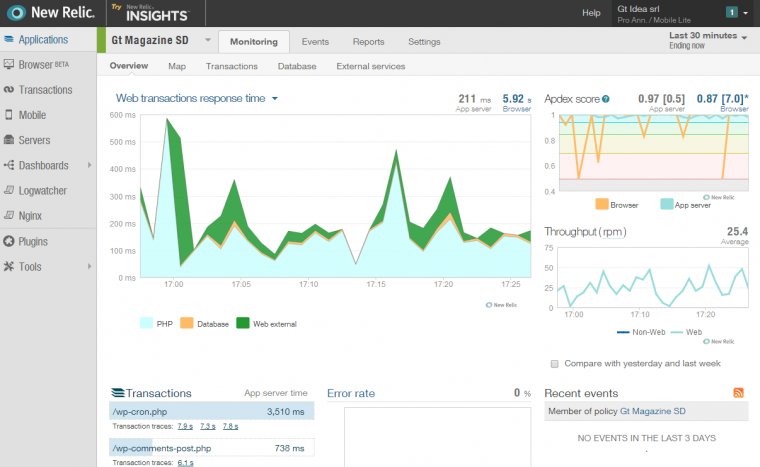This screenshot has height=467, width=760.
Task: Select the Database subtab
Action: 297,66
